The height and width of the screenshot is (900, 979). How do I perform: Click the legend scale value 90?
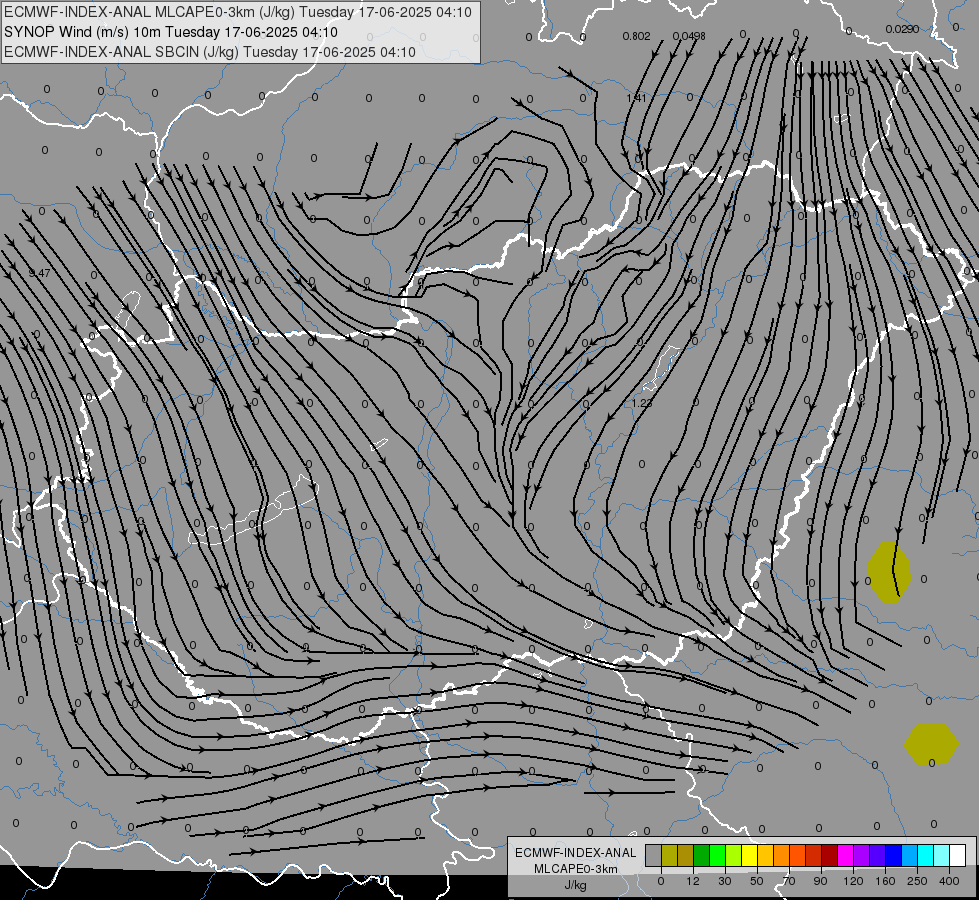[x=820, y=881]
